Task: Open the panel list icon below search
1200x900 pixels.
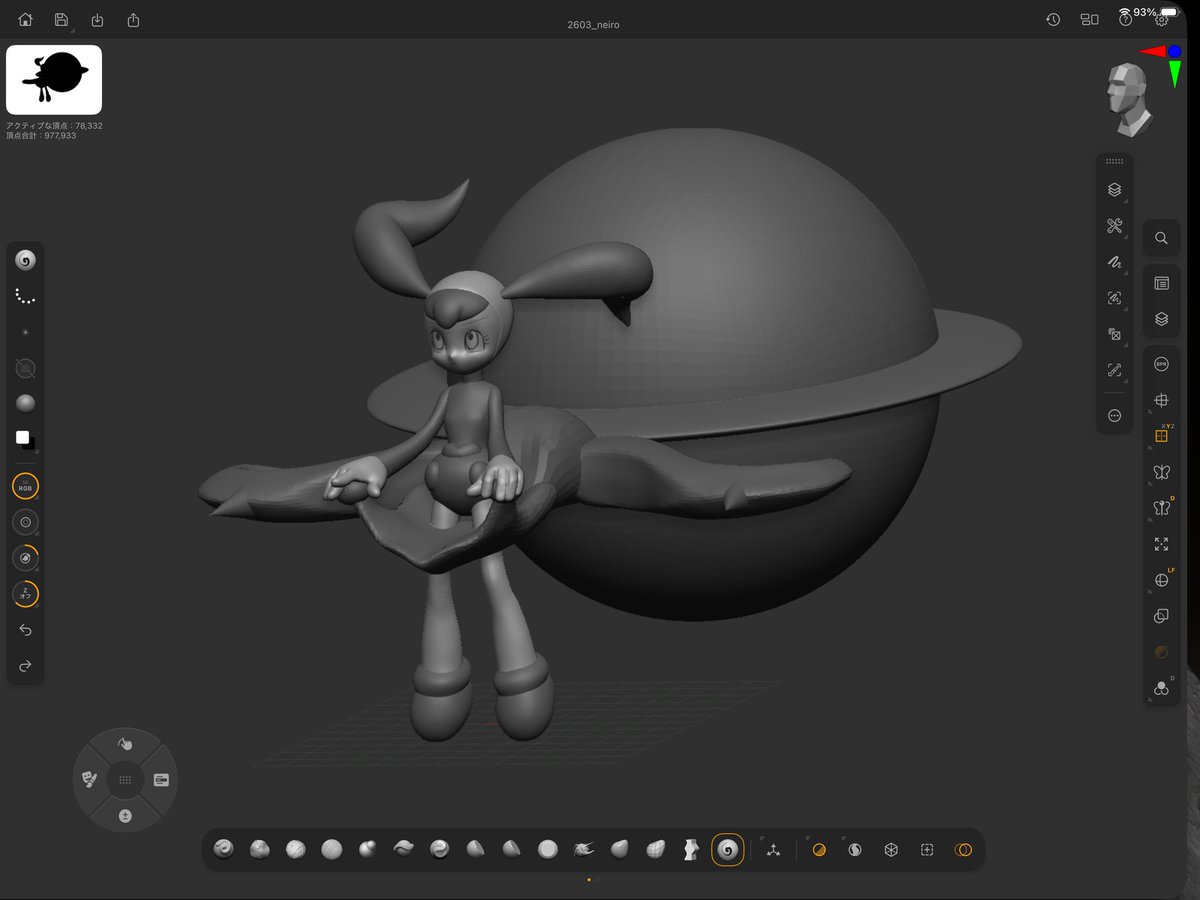Action: [x=1161, y=284]
